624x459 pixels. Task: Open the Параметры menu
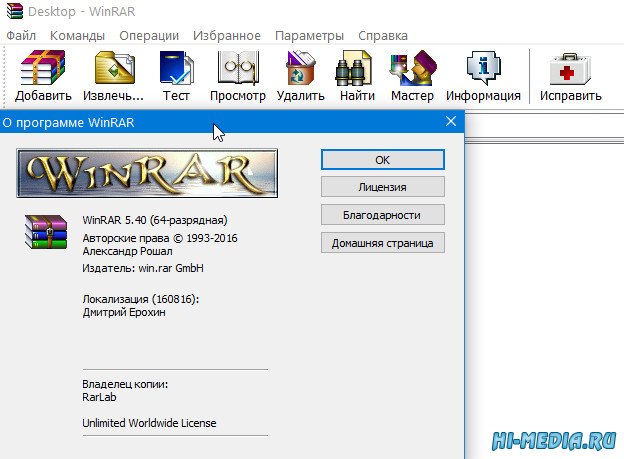pos(309,35)
